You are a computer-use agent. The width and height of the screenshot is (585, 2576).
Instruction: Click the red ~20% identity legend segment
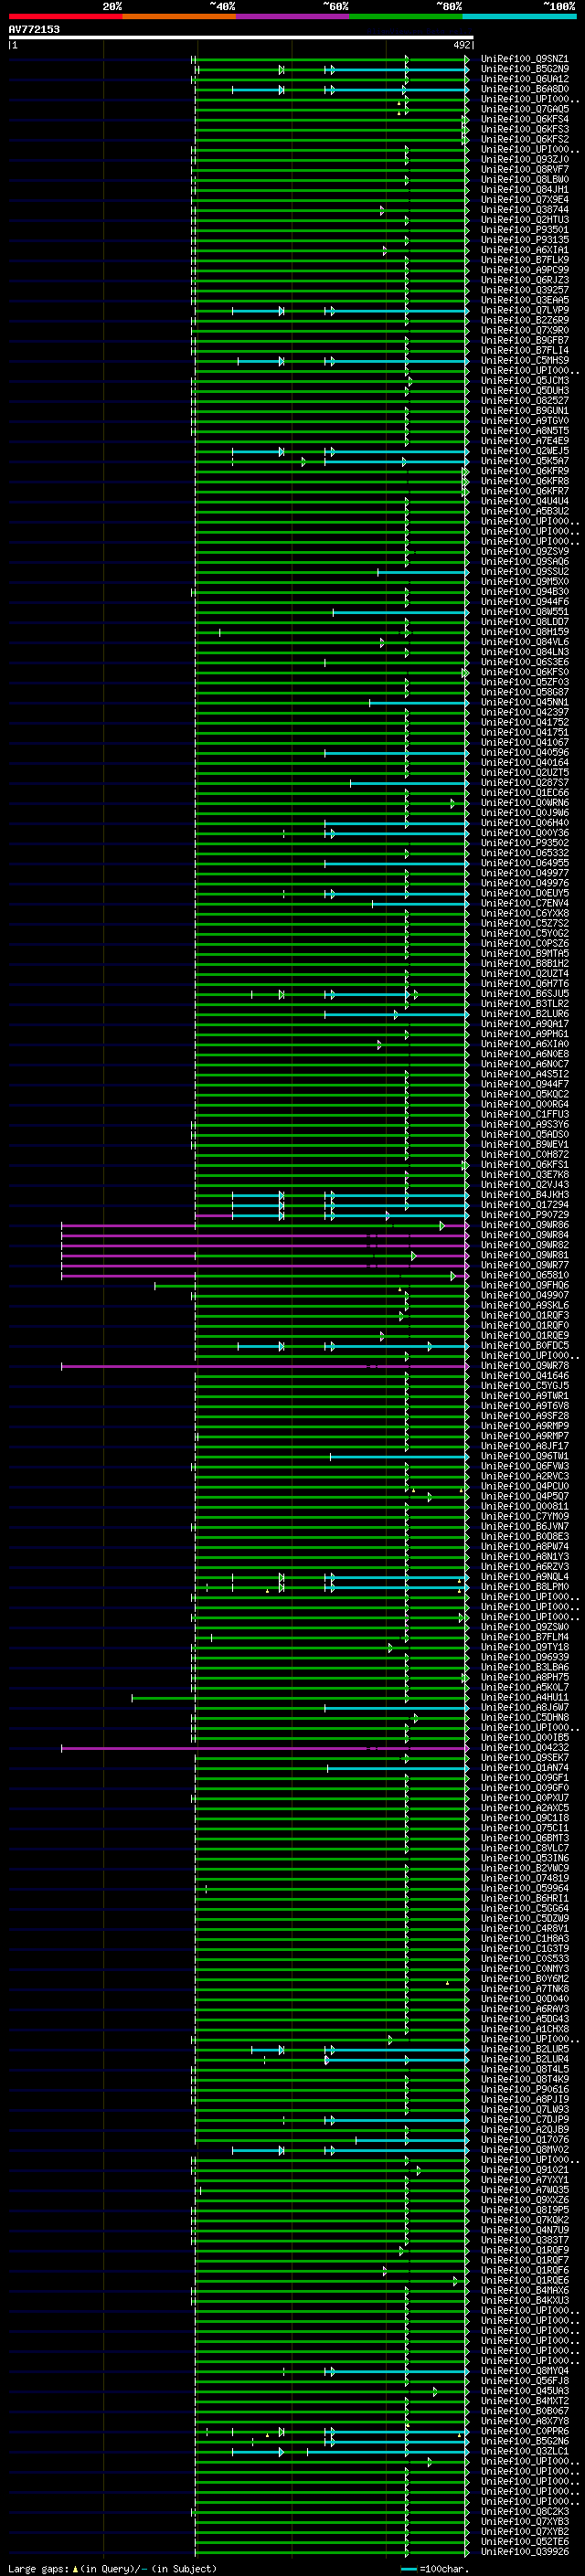[65, 16]
